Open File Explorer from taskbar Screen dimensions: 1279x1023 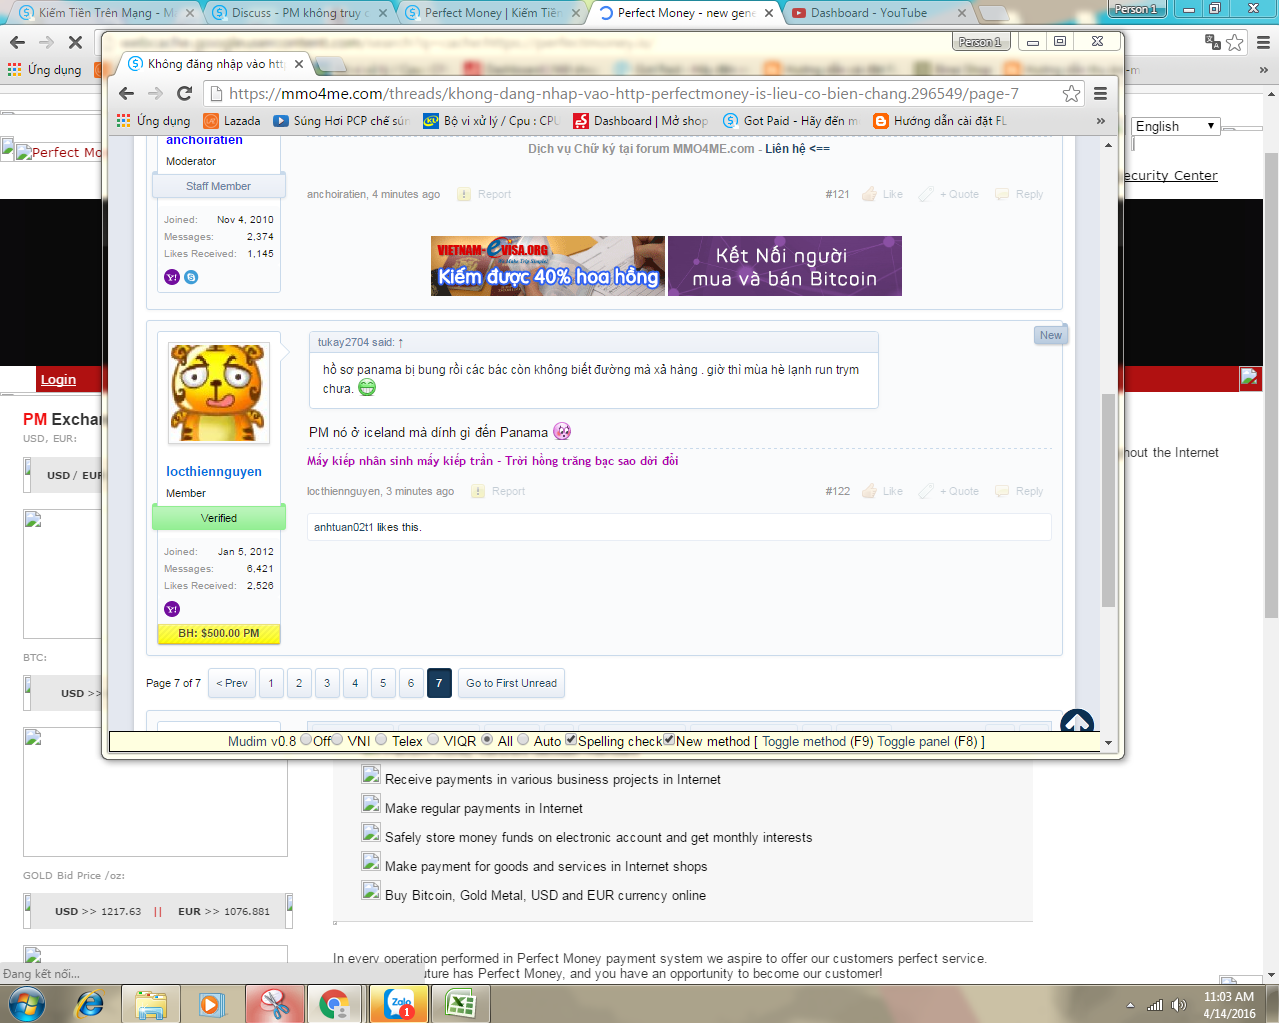[x=151, y=1004]
